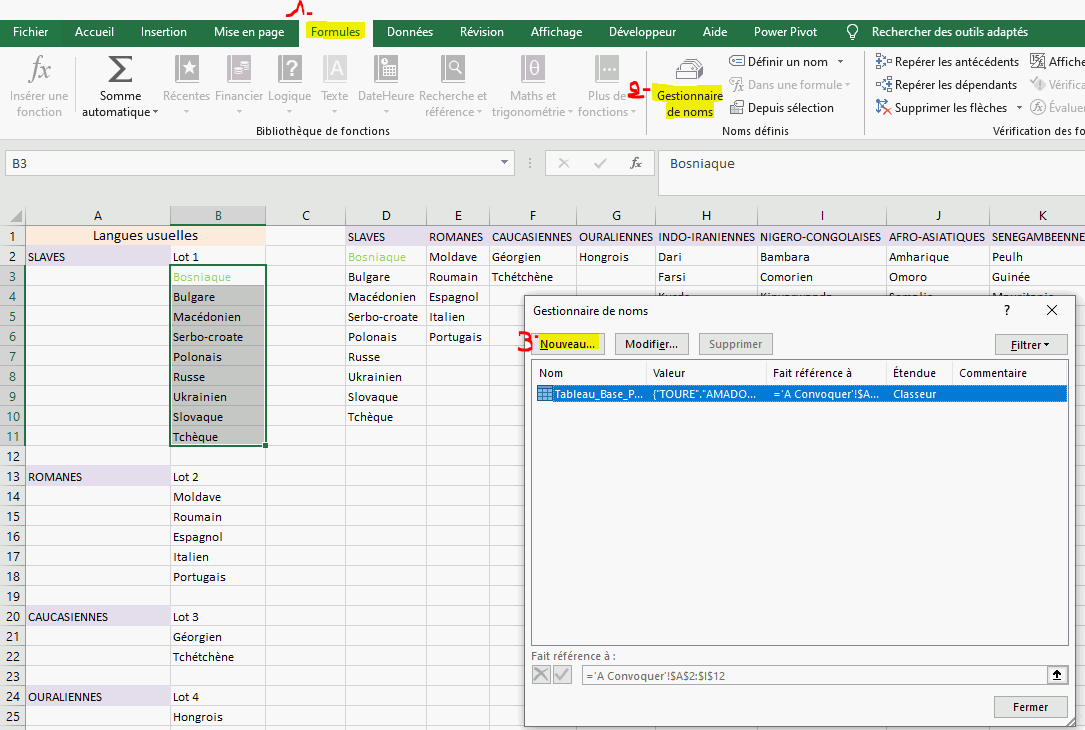
Task: Click the Fermer button
Action: (x=1030, y=707)
